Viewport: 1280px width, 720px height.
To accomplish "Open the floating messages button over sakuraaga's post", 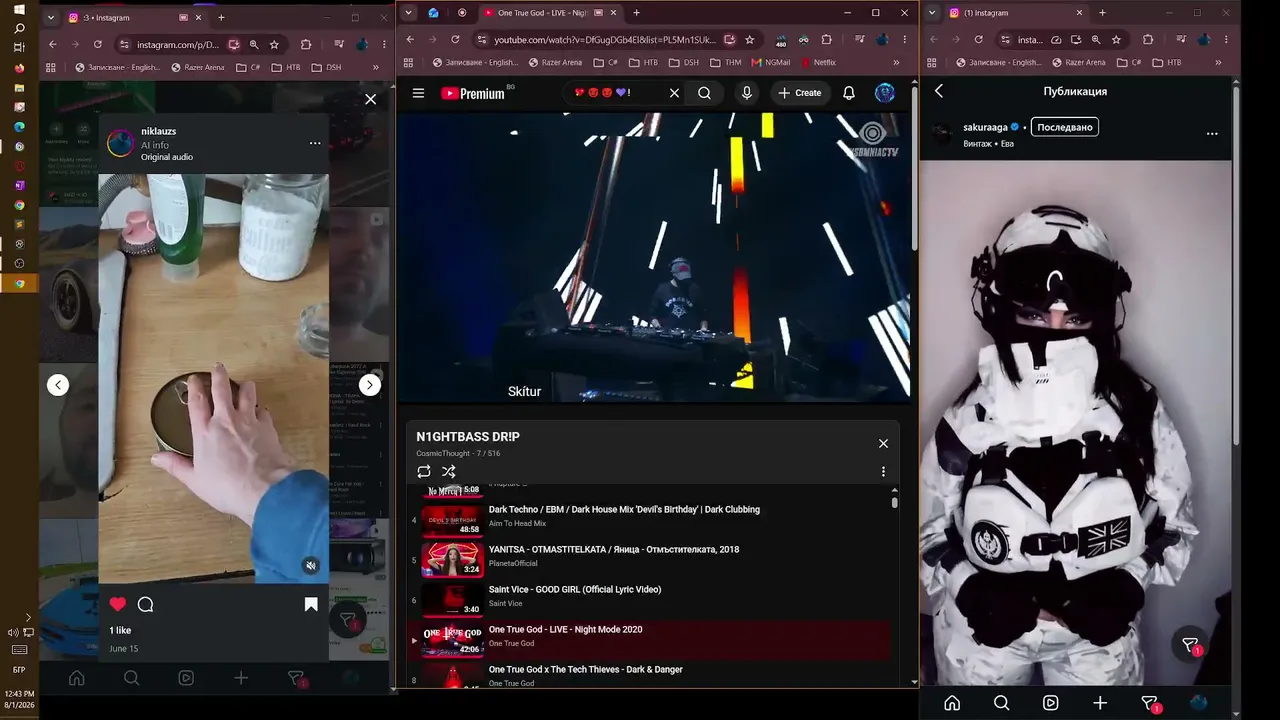I will [1191, 645].
